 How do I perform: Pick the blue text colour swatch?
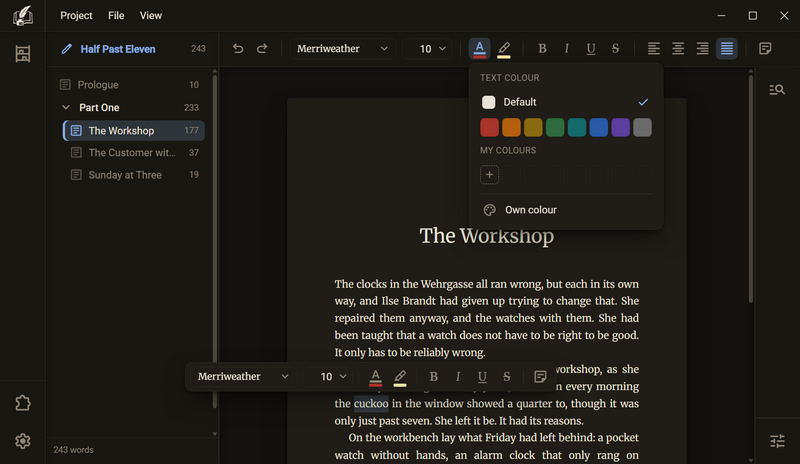pyautogui.click(x=598, y=127)
